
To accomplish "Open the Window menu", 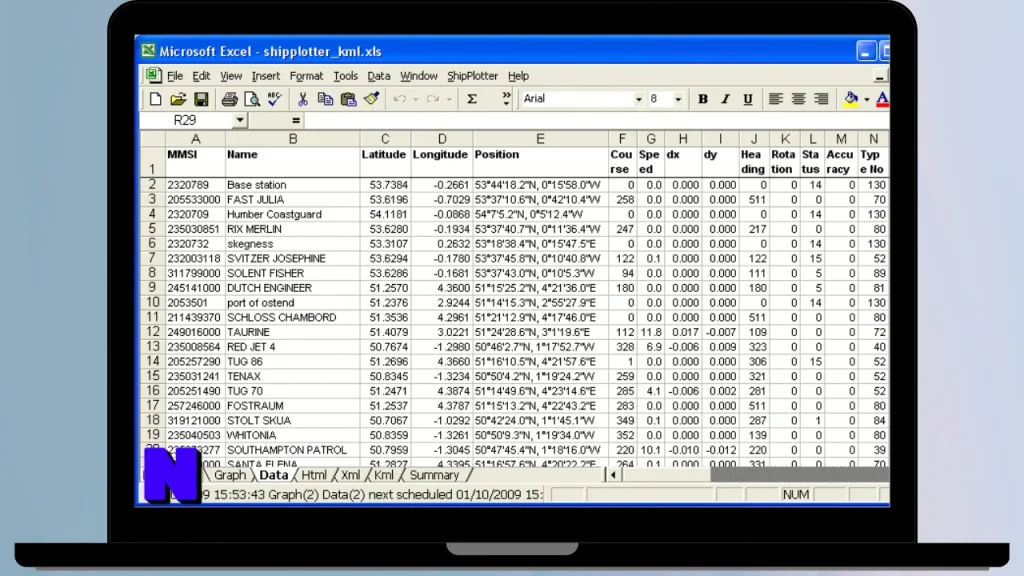I will [419, 76].
